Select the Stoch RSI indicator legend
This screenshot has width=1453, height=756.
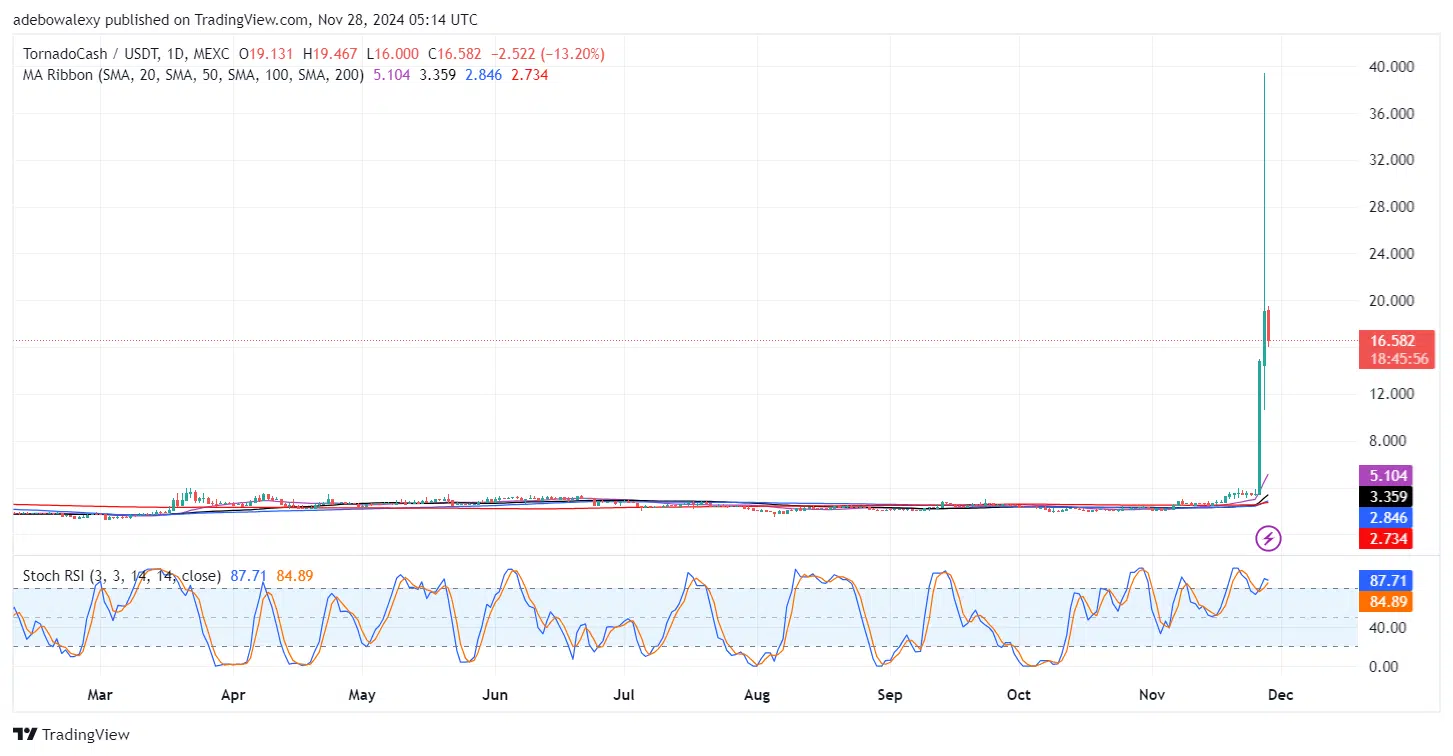121,576
